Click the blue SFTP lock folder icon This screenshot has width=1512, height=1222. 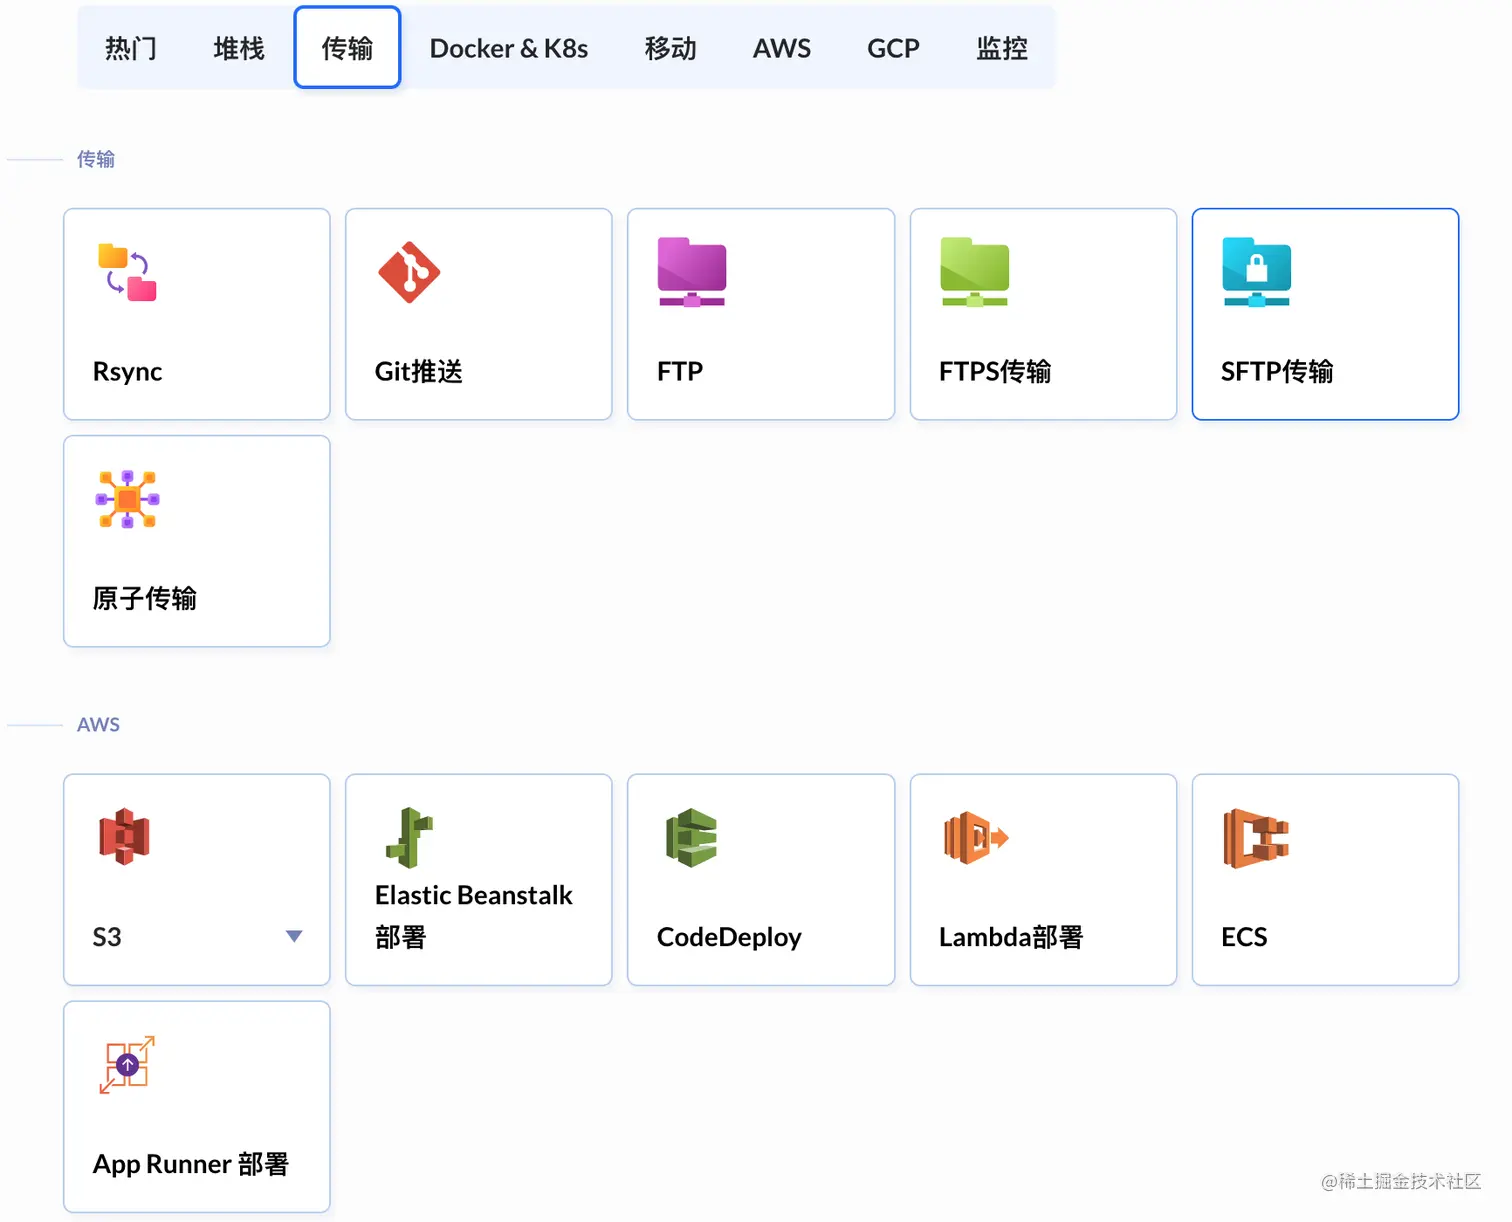(1256, 272)
